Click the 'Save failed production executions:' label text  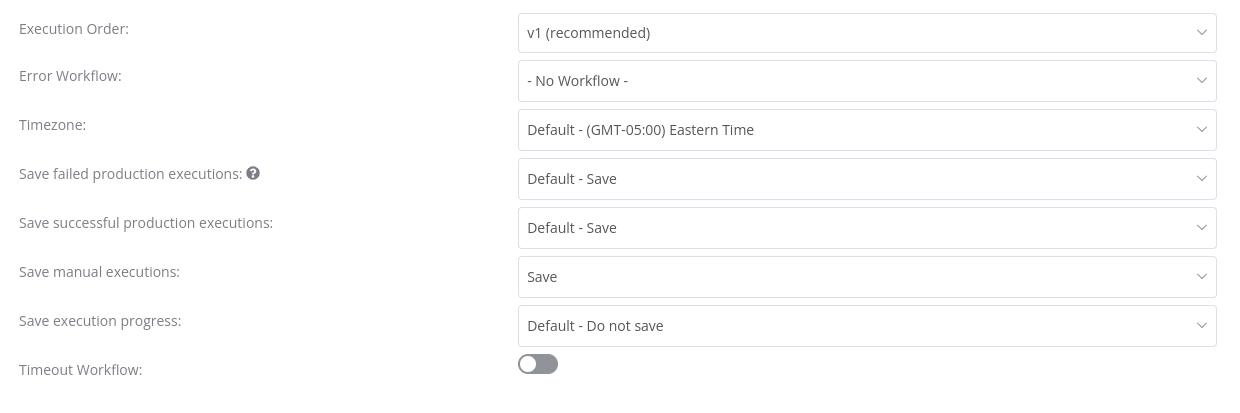[131, 174]
